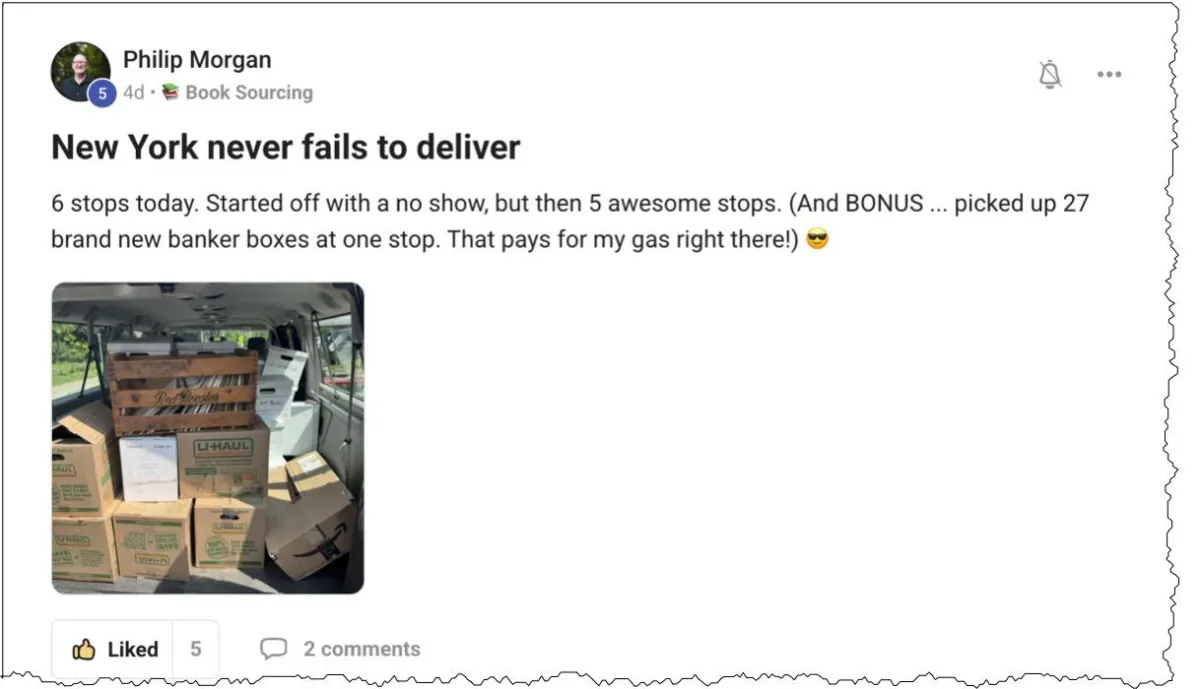The width and height of the screenshot is (1200, 689).
Task: Click the 4d post timestamp
Action: coord(133,92)
